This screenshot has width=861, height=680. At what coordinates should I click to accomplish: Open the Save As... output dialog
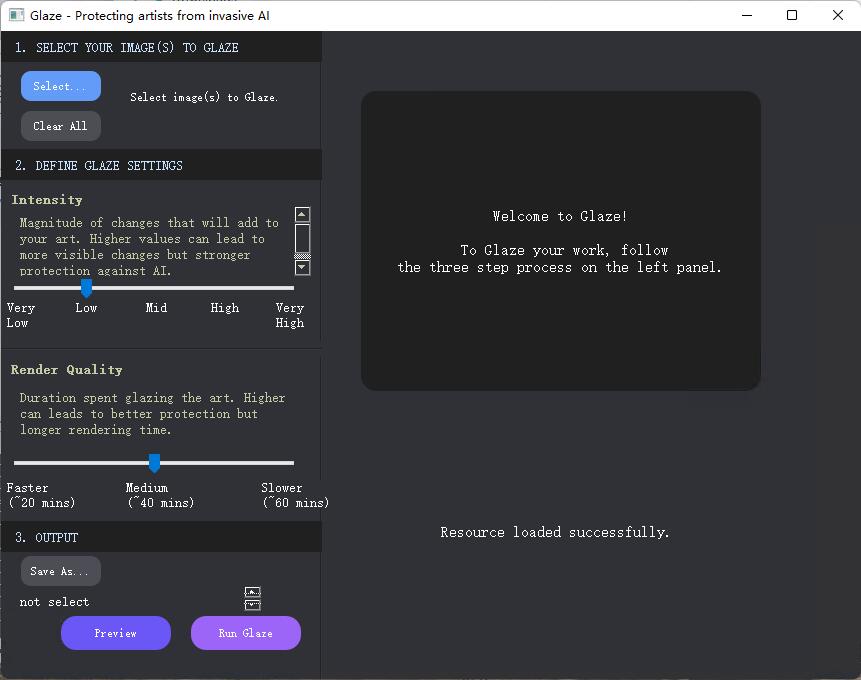point(61,571)
